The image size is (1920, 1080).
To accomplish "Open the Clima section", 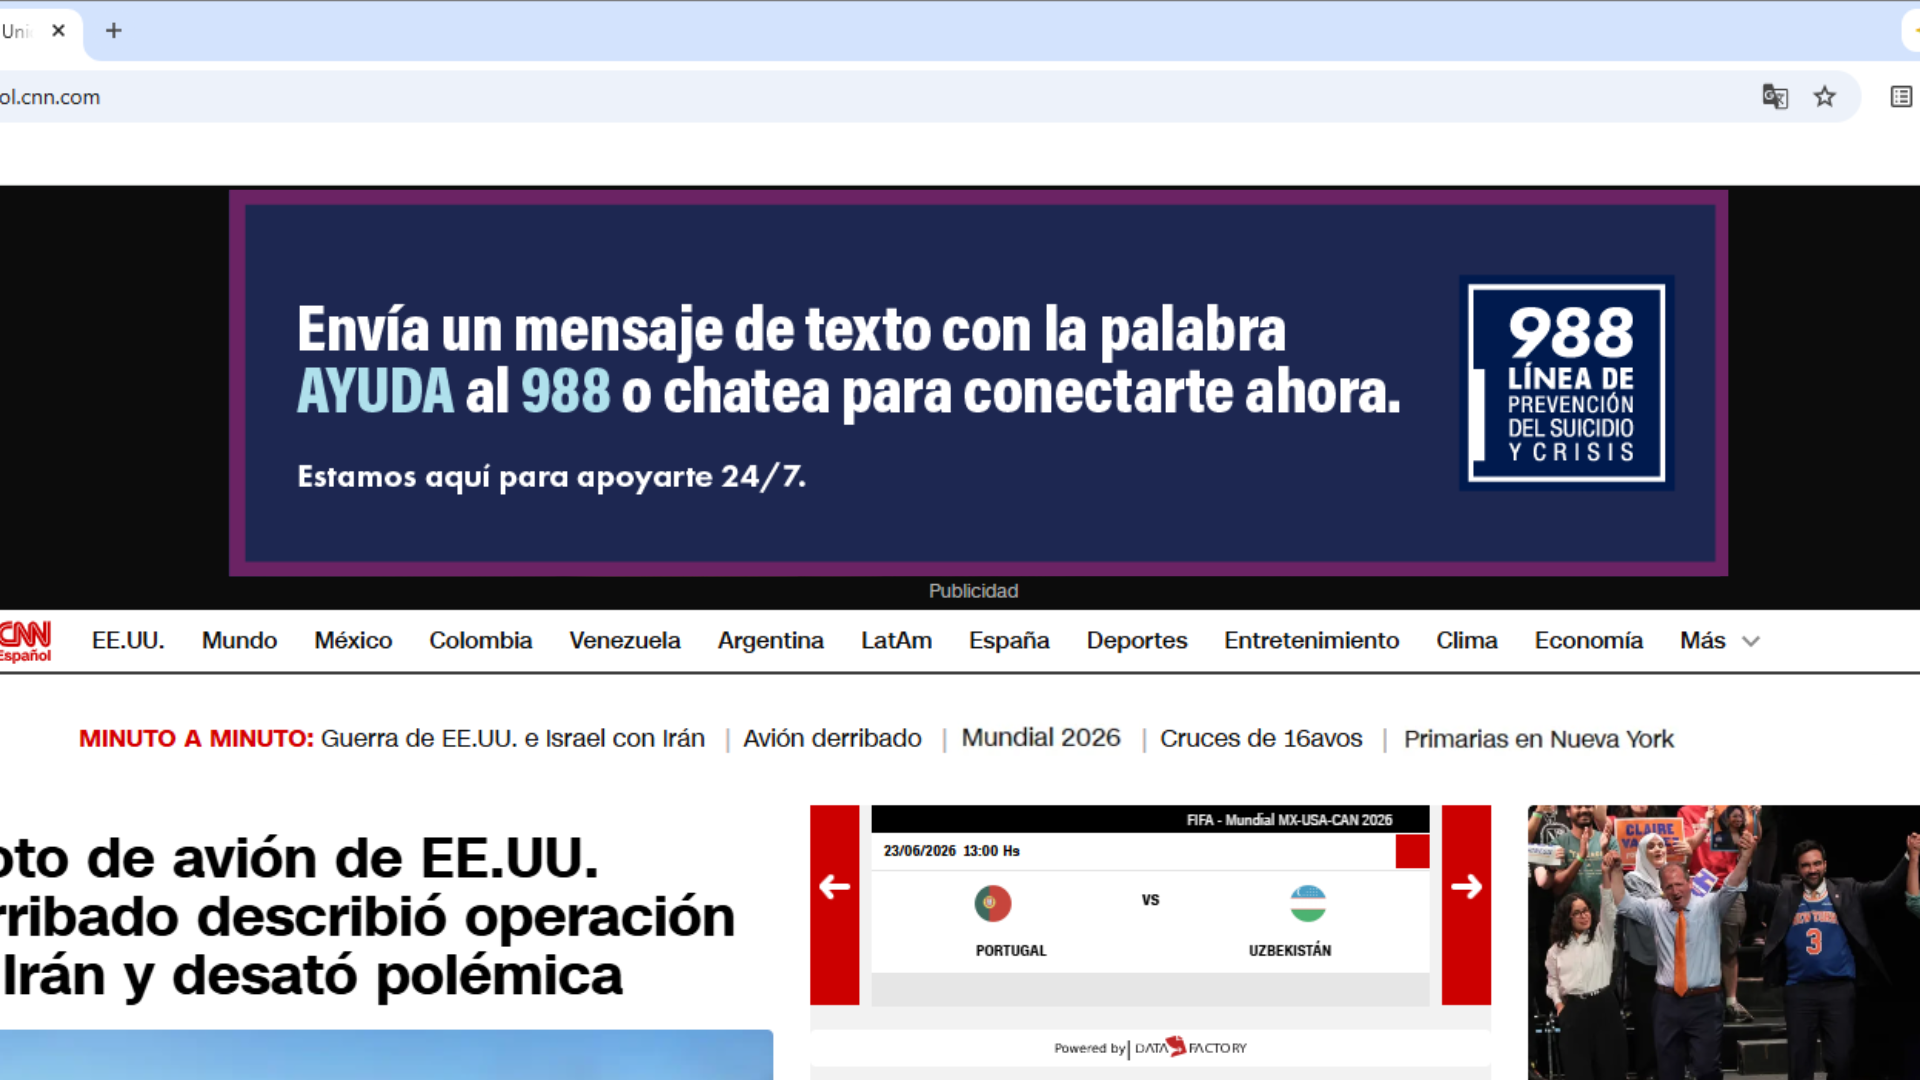I will [1467, 641].
